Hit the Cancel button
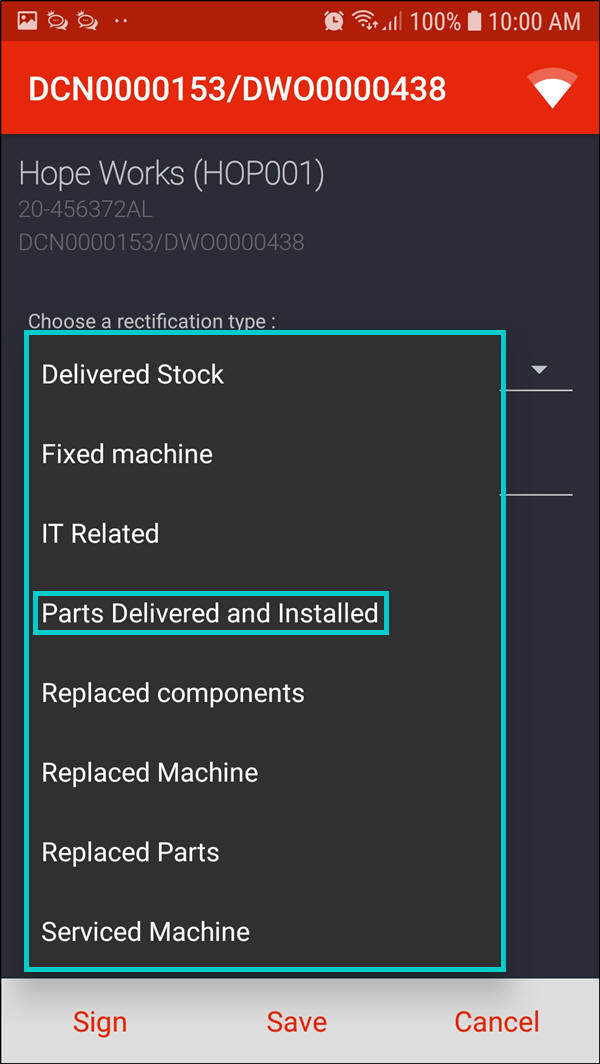The height and width of the screenshot is (1064, 600). pyautogui.click(x=497, y=1021)
